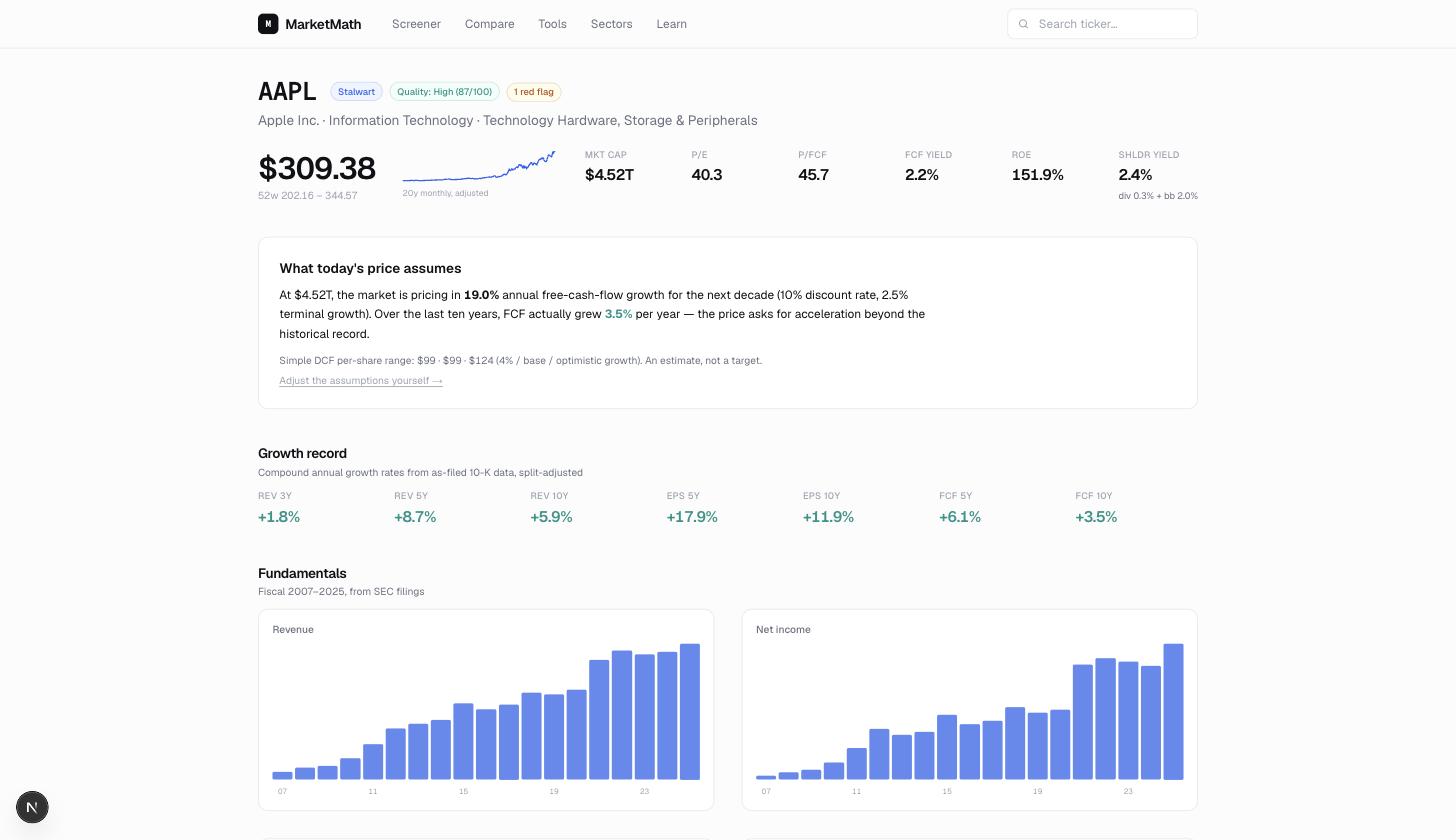Screen dimensions: 1456x840
Task: Click the 20y monthly price sparkline chart
Action: (479, 167)
